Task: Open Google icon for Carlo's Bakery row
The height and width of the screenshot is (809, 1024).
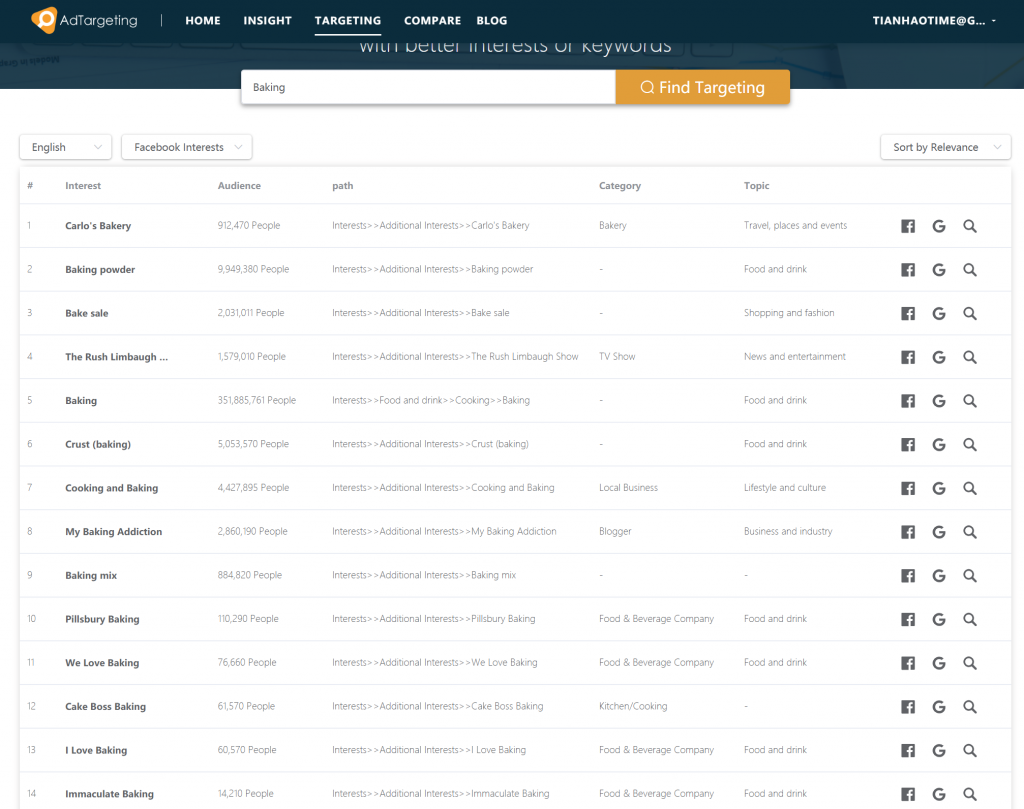Action: [938, 226]
